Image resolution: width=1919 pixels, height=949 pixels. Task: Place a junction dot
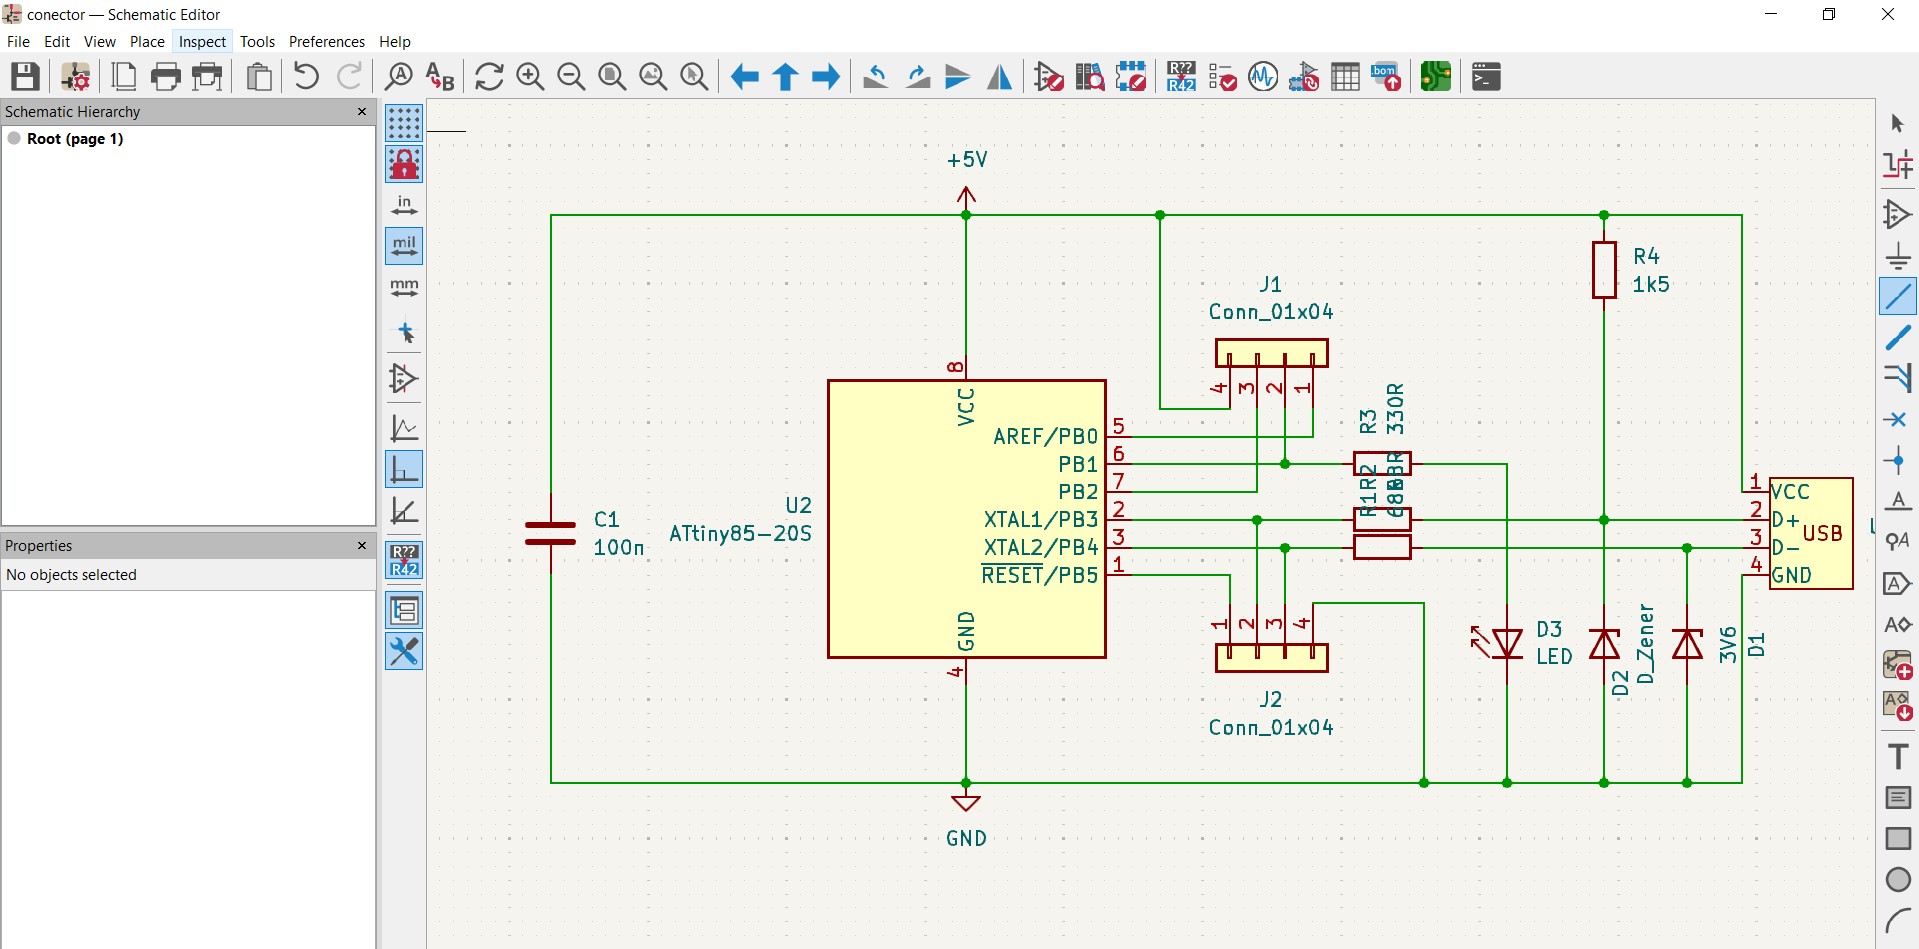click(1897, 461)
